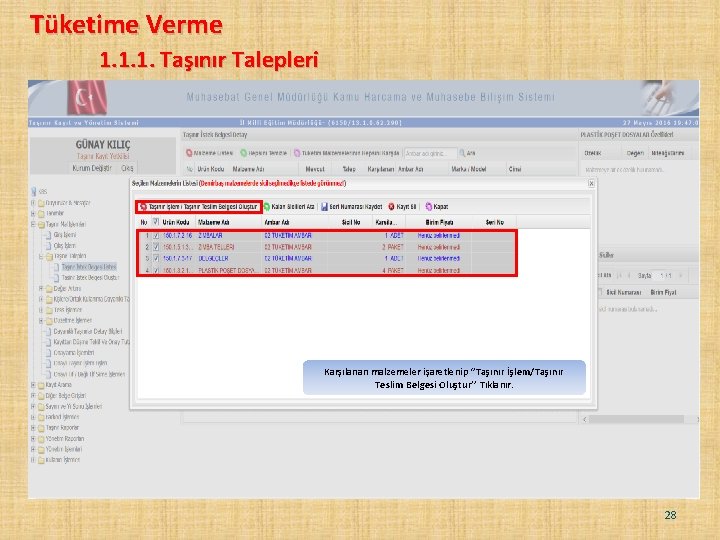Toggle the checkbox for ZIMBALAR row
This screenshot has width=720, height=540.
pos(156,236)
